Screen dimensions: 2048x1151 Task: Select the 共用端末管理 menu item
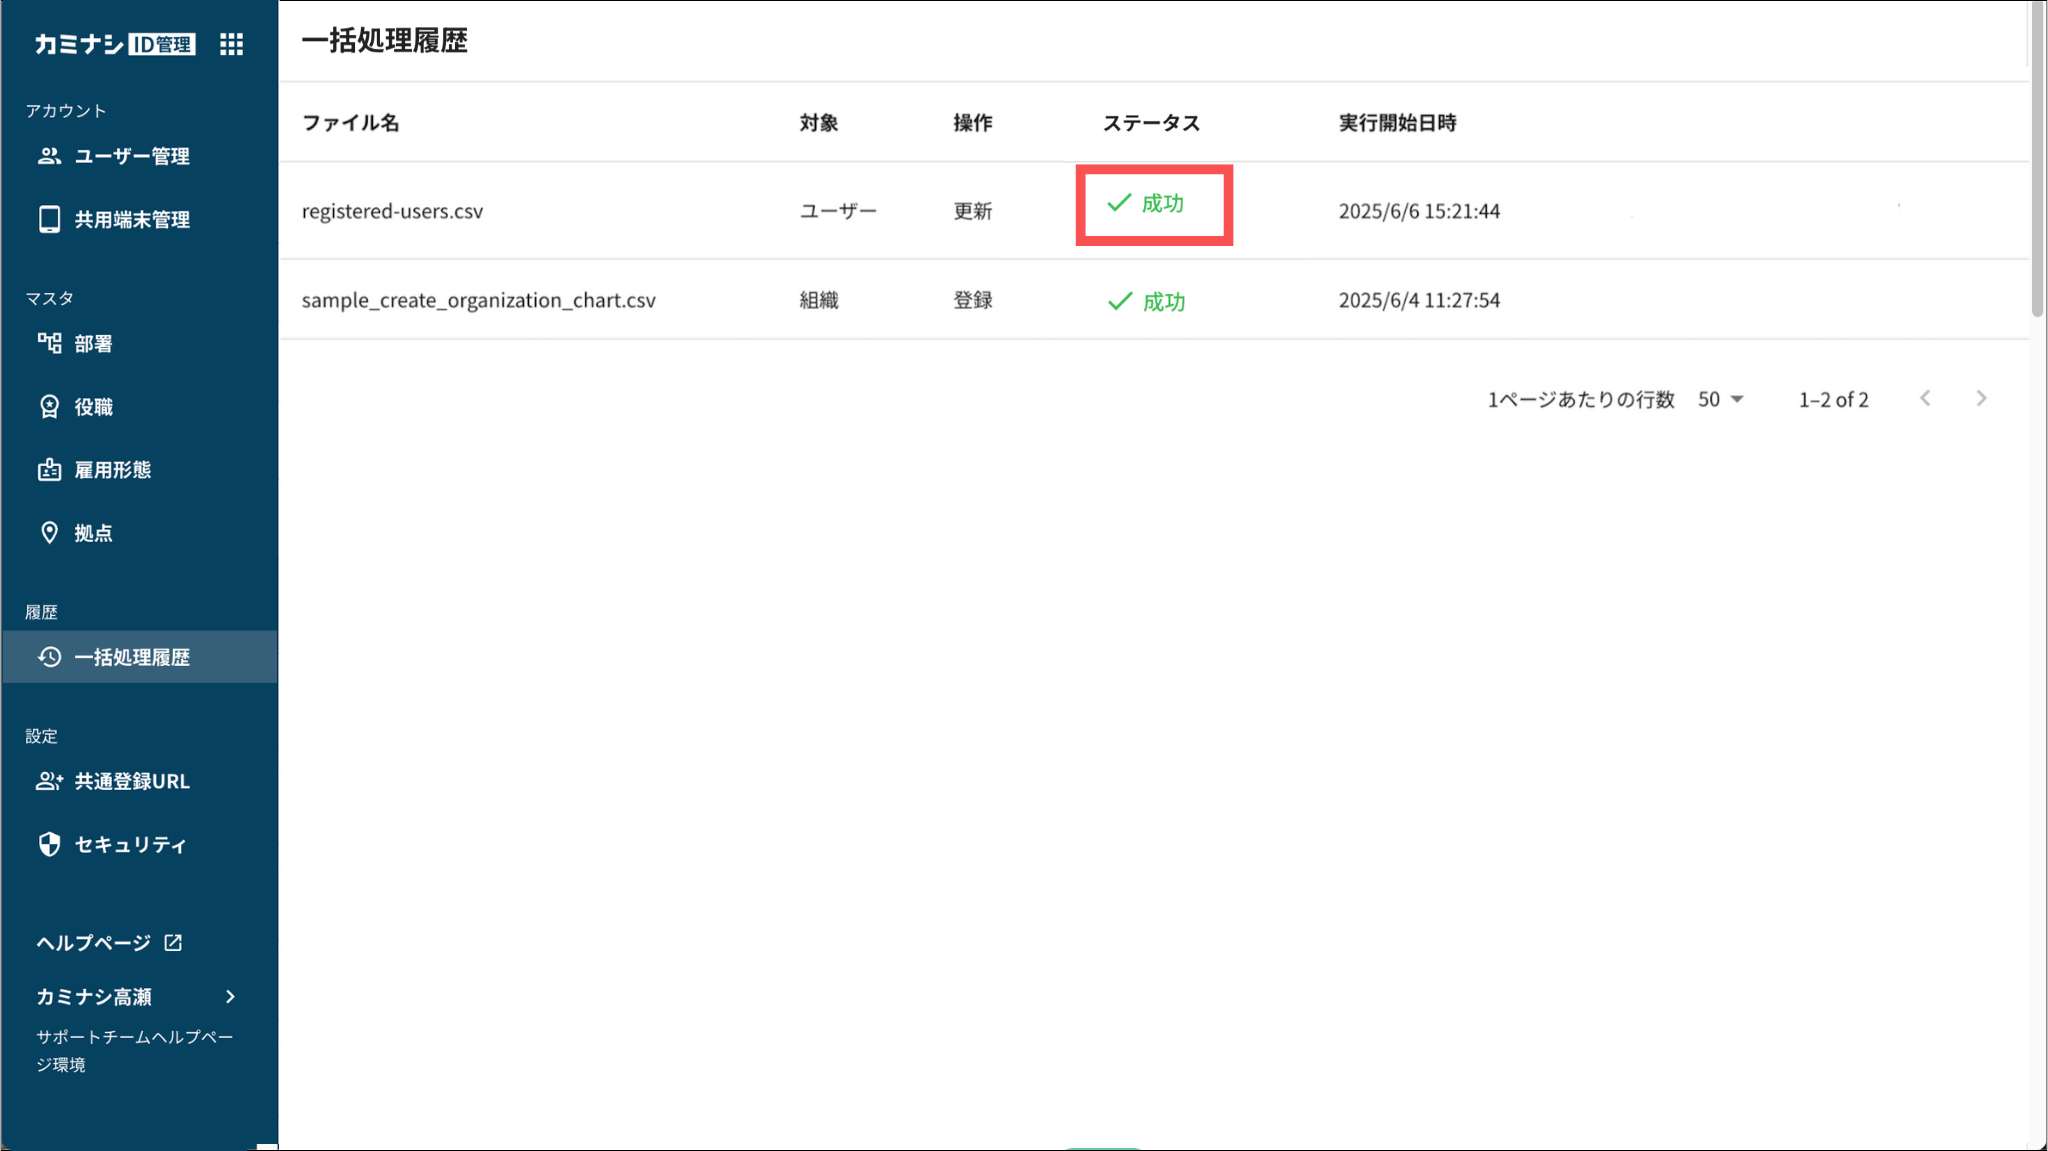(x=132, y=219)
